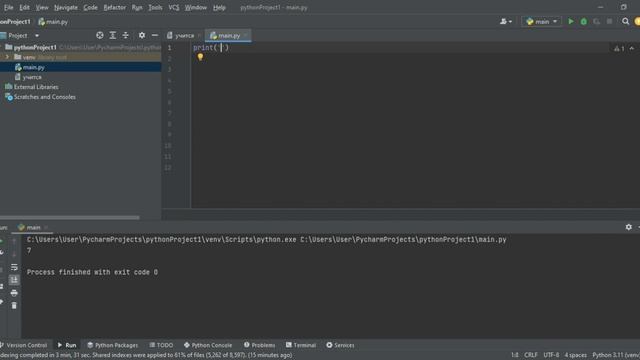Open the Navigate menu

tap(66, 7)
